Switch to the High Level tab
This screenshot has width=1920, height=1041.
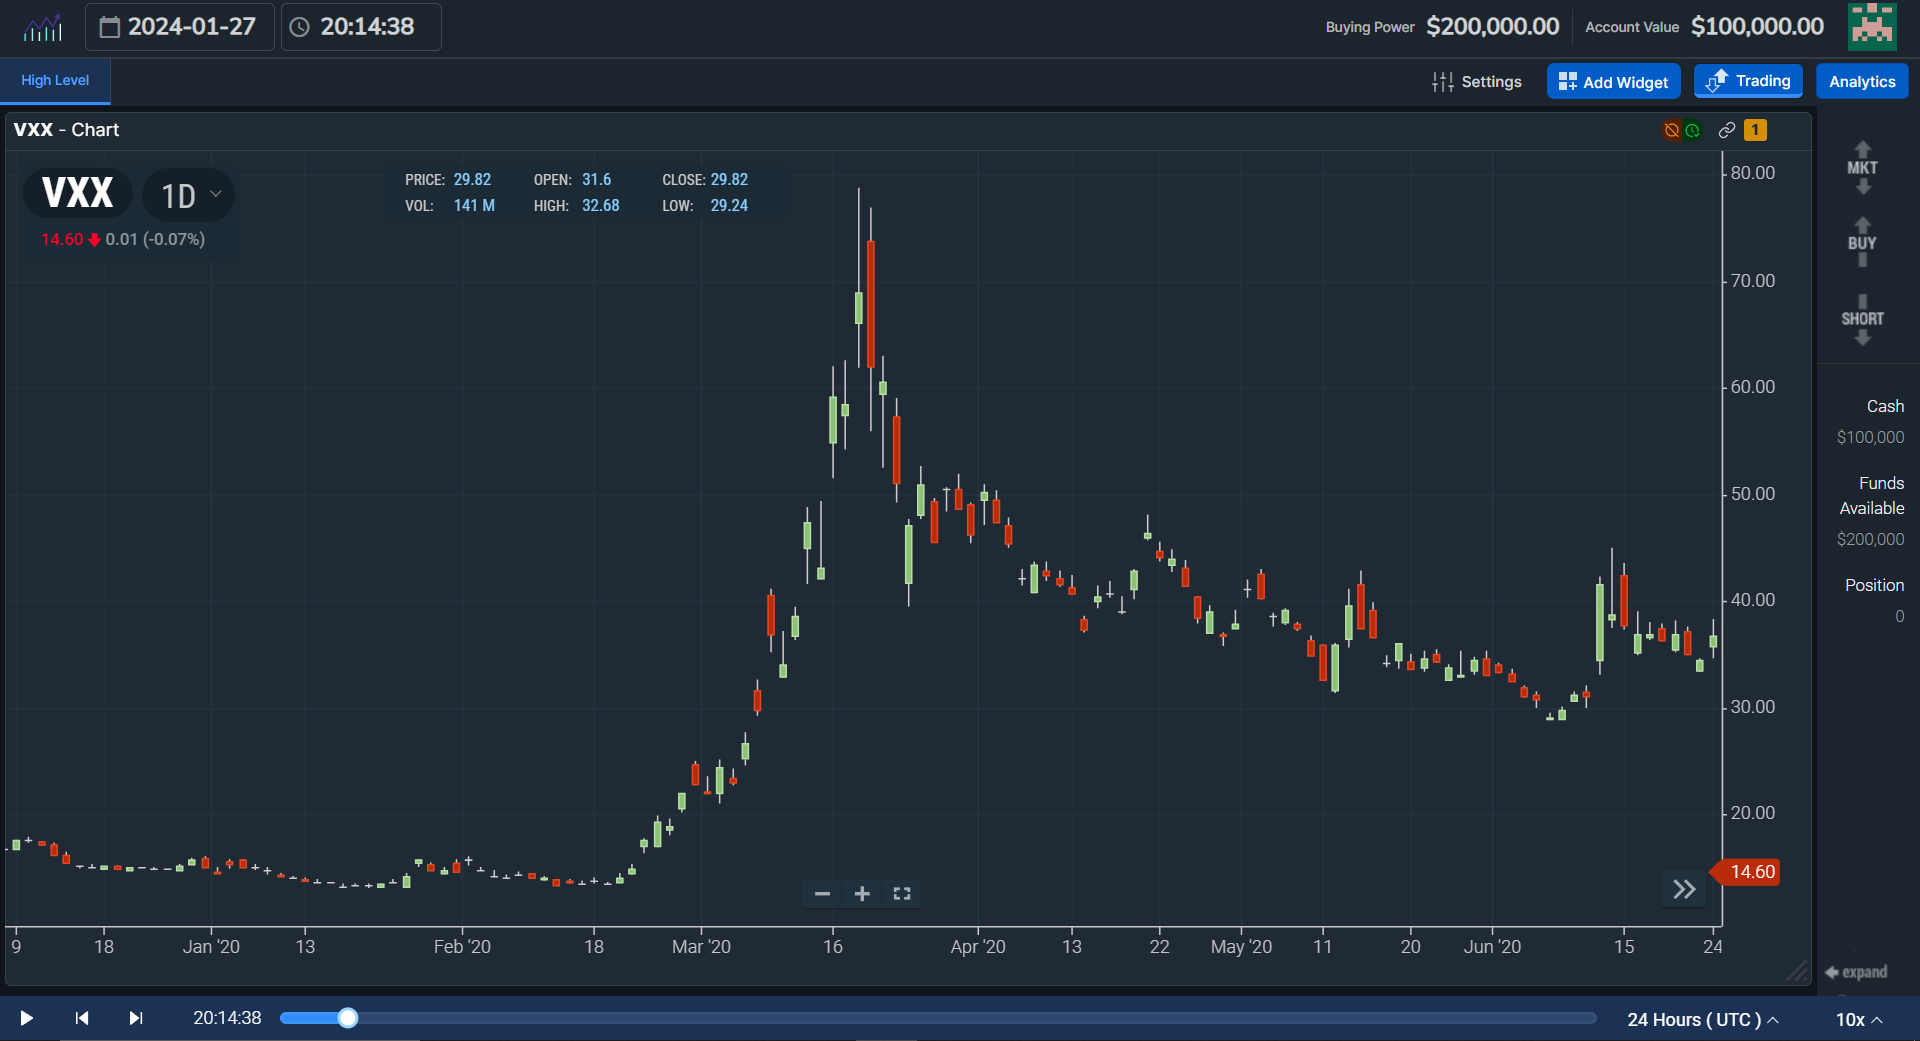point(53,80)
